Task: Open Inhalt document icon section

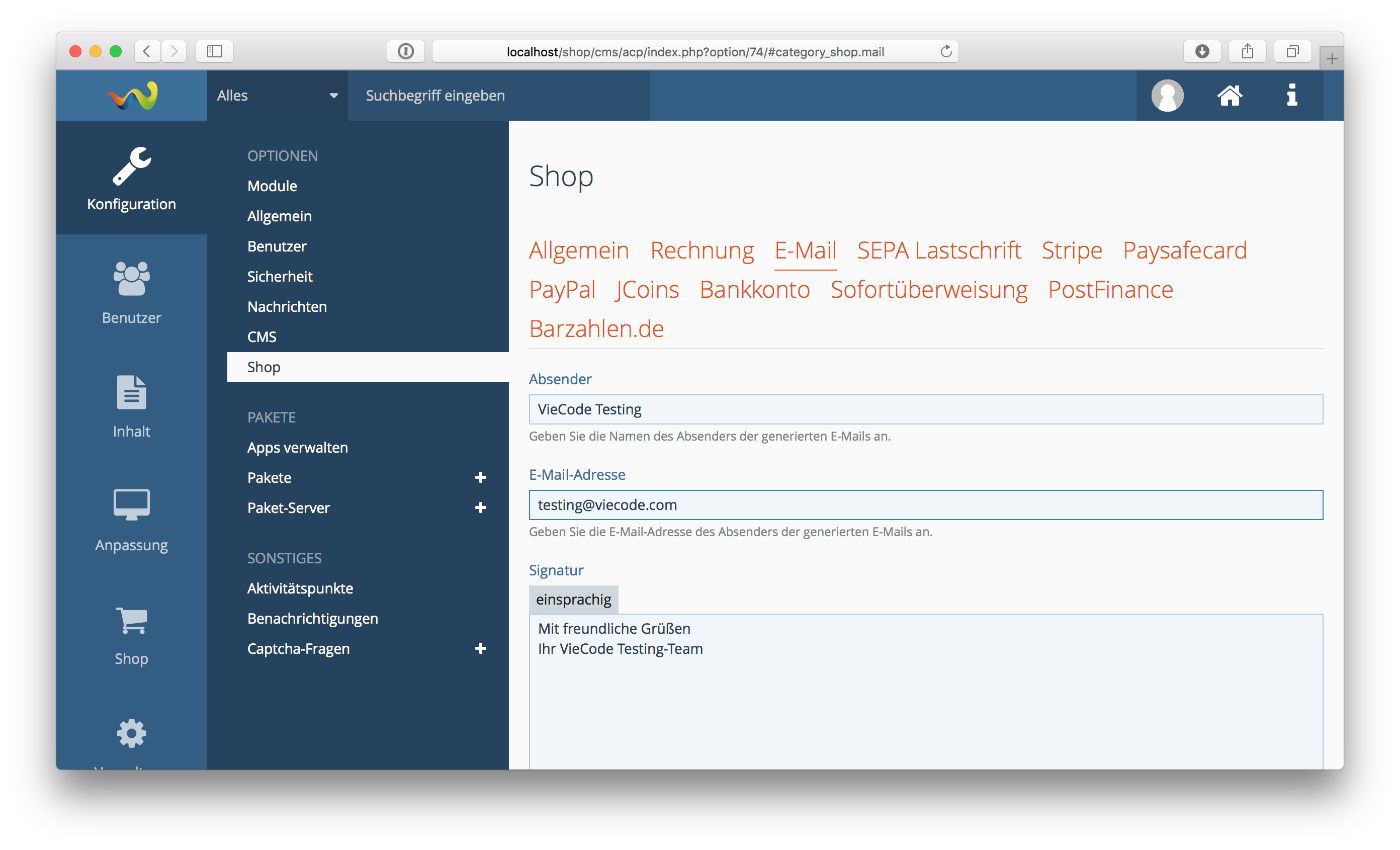Action: (131, 406)
